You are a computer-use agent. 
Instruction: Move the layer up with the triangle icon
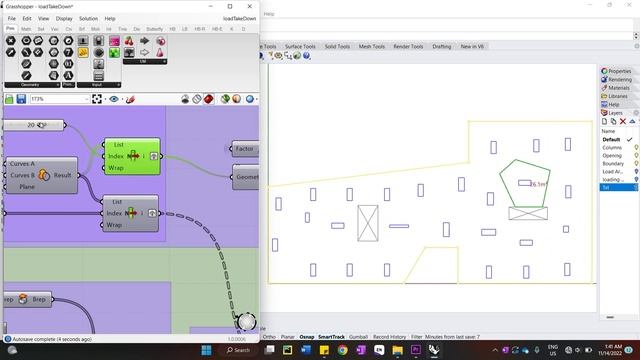click(x=632, y=122)
